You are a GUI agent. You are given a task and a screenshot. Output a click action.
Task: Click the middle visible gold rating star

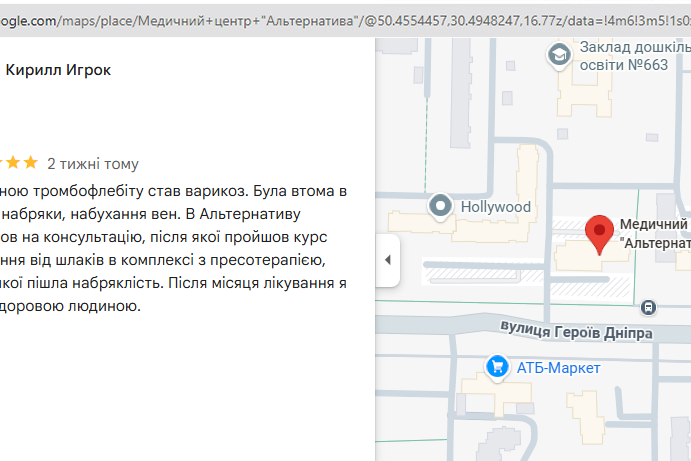pyautogui.click(x=14, y=163)
